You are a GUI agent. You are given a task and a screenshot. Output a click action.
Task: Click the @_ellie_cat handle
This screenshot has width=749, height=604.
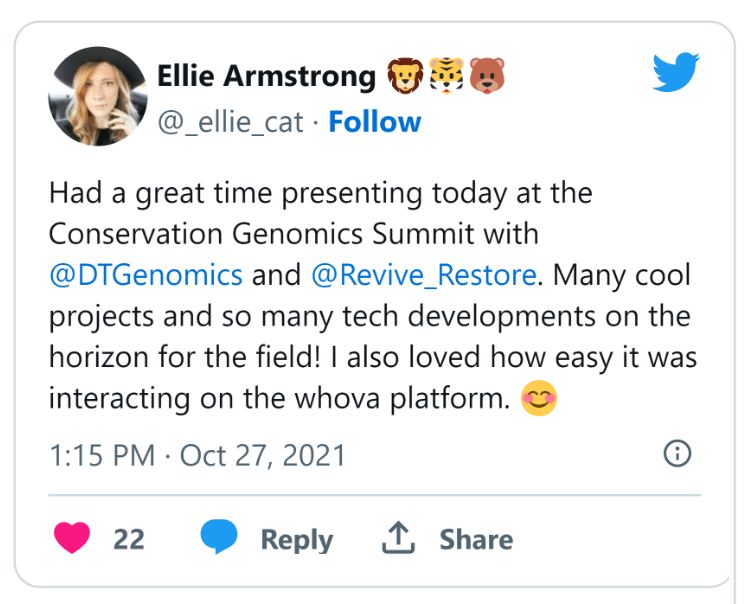[230, 122]
